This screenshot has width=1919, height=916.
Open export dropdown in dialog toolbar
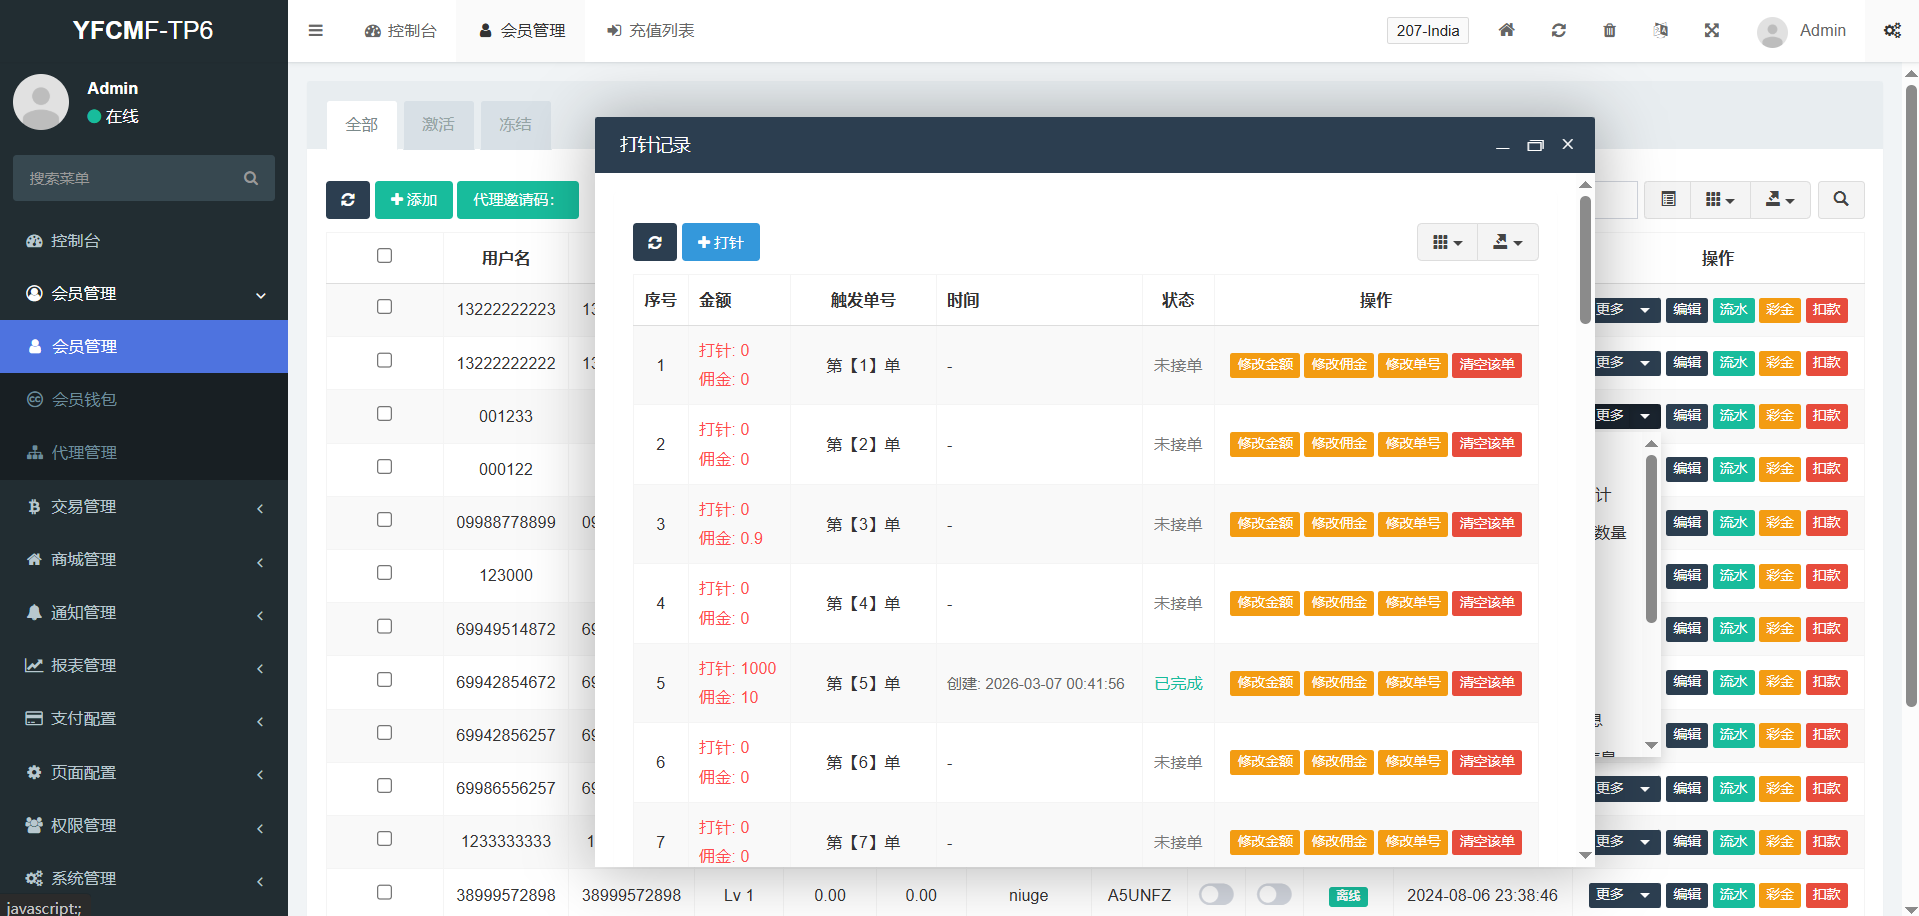(x=1507, y=242)
